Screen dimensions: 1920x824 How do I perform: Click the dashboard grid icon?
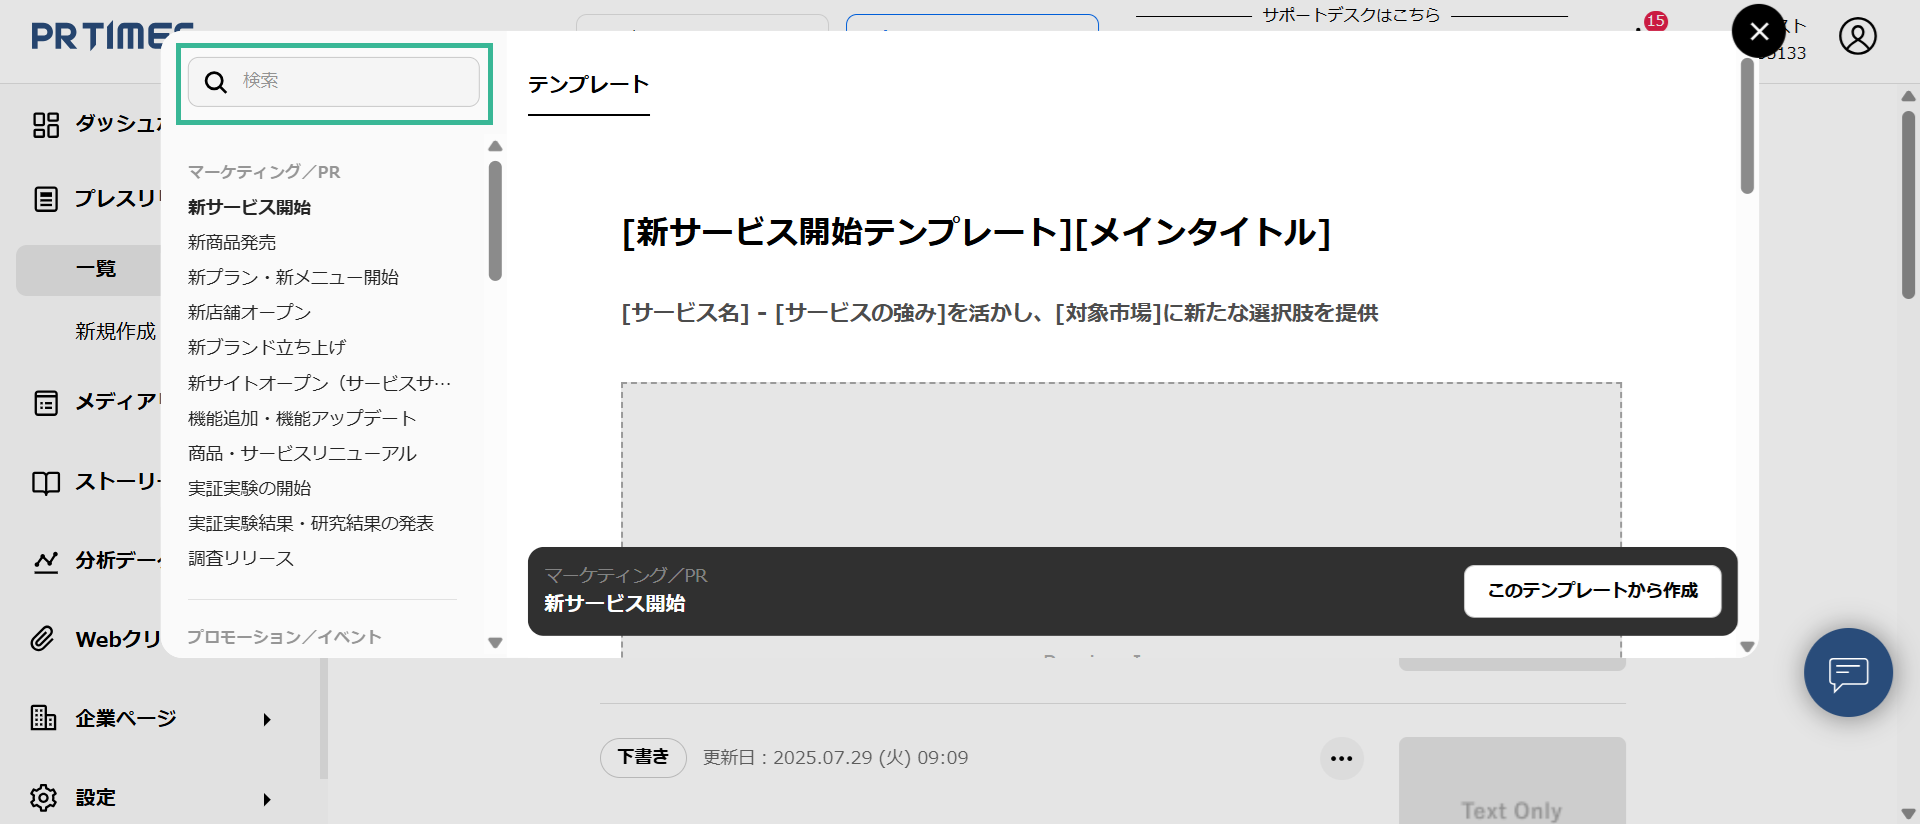pyautogui.click(x=46, y=125)
